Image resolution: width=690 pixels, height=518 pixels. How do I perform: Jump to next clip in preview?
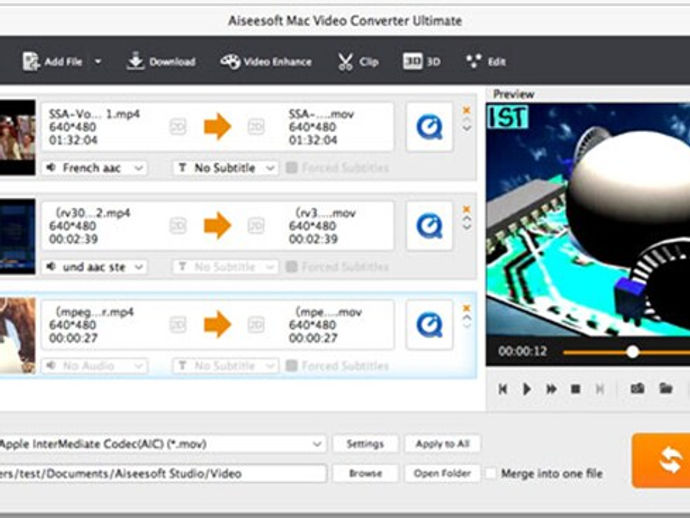tap(599, 389)
